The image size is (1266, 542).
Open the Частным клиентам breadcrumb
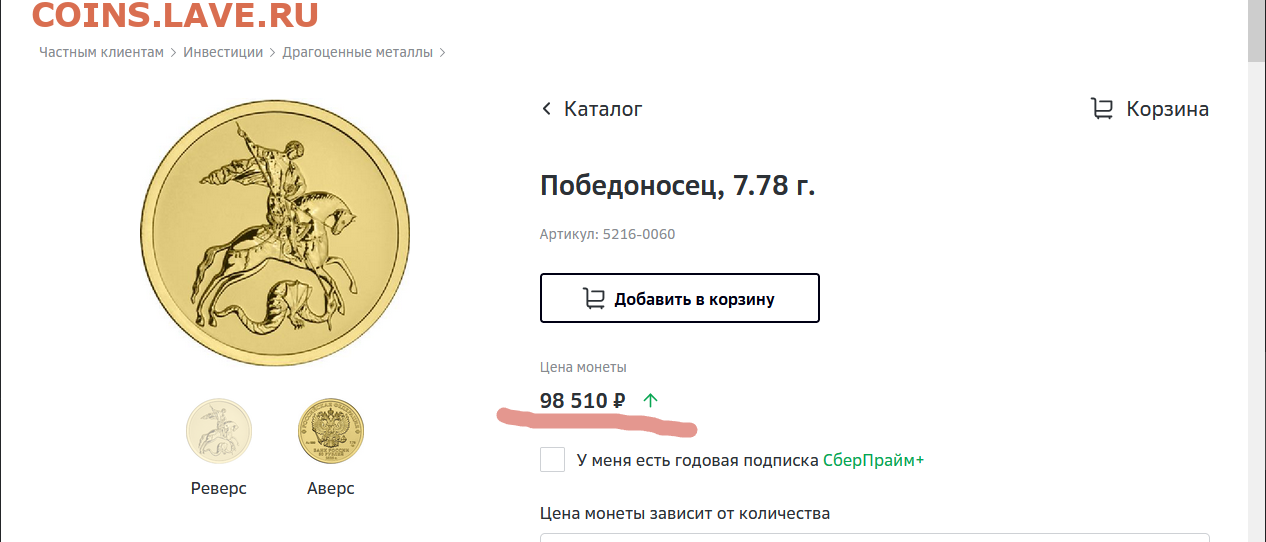tap(101, 52)
